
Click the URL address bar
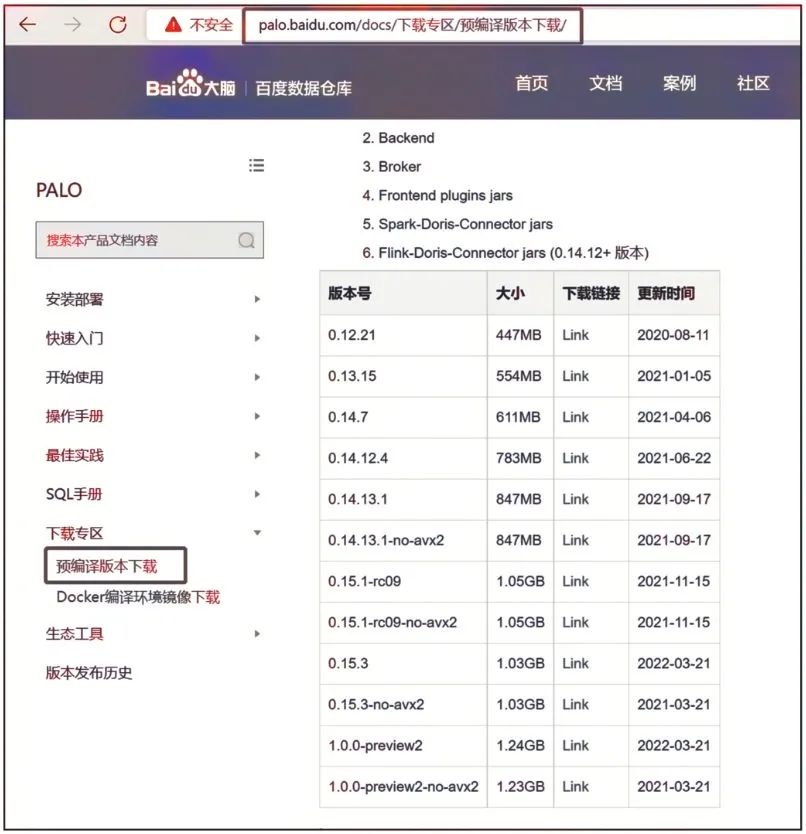pyautogui.click(x=412, y=25)
